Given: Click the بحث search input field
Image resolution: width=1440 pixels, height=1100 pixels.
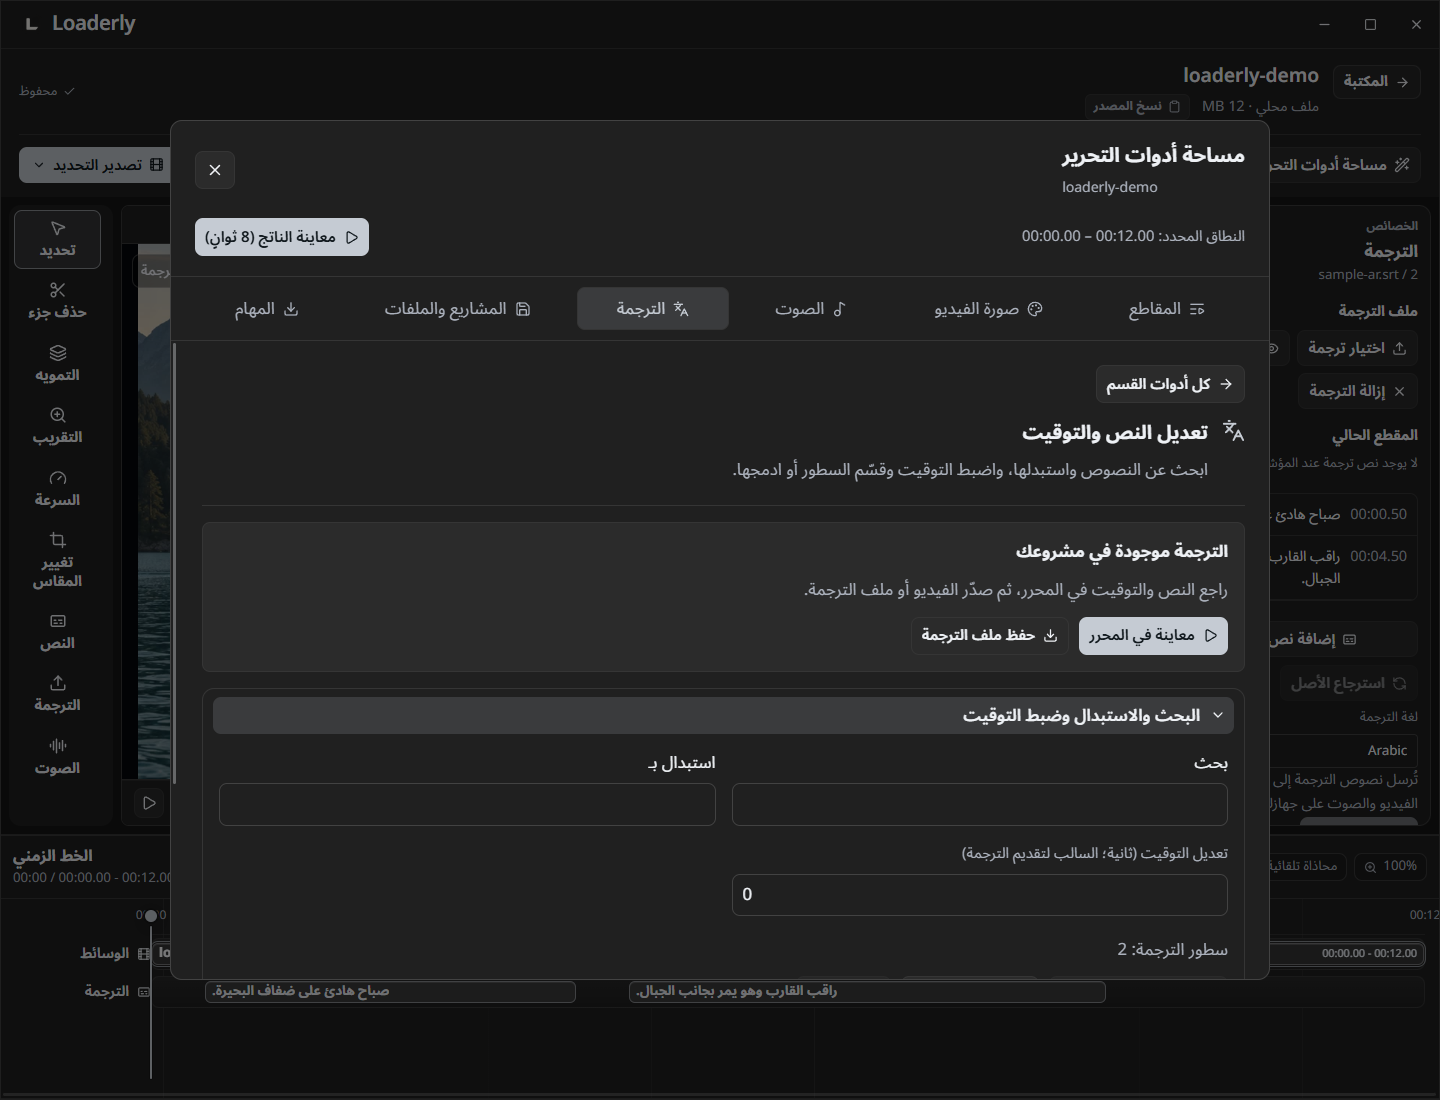Looking at the screenshot, I should [980, 805].
